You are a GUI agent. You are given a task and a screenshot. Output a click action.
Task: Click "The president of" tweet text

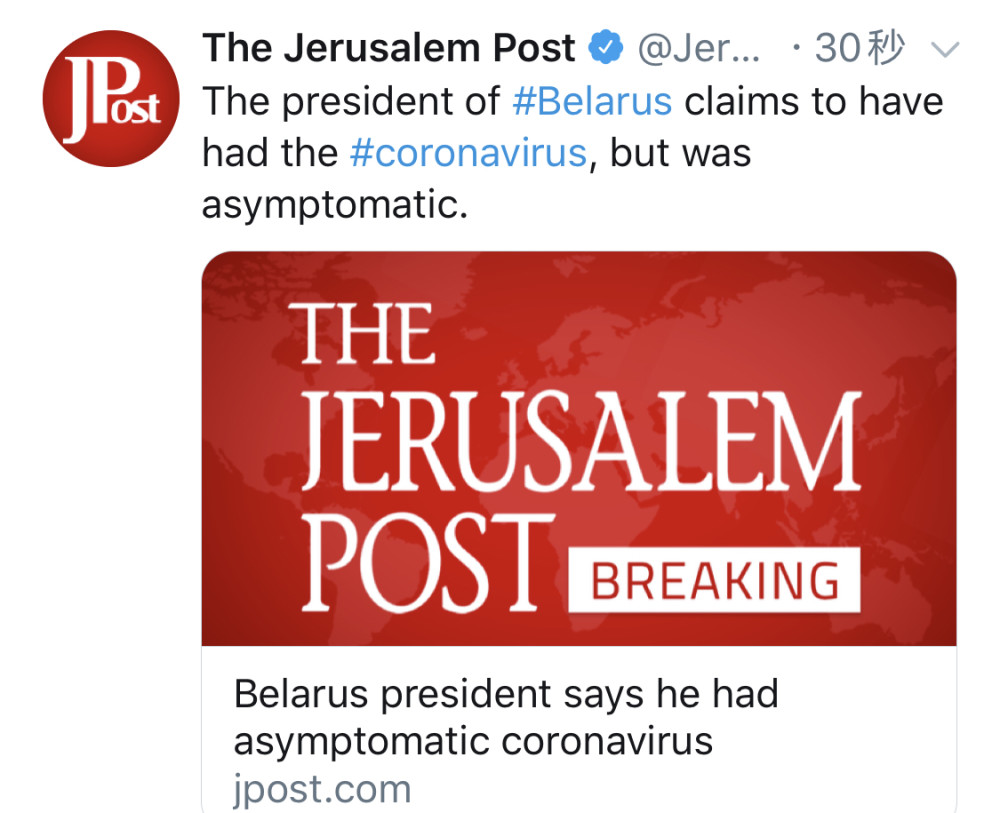[x=351, y=101]
